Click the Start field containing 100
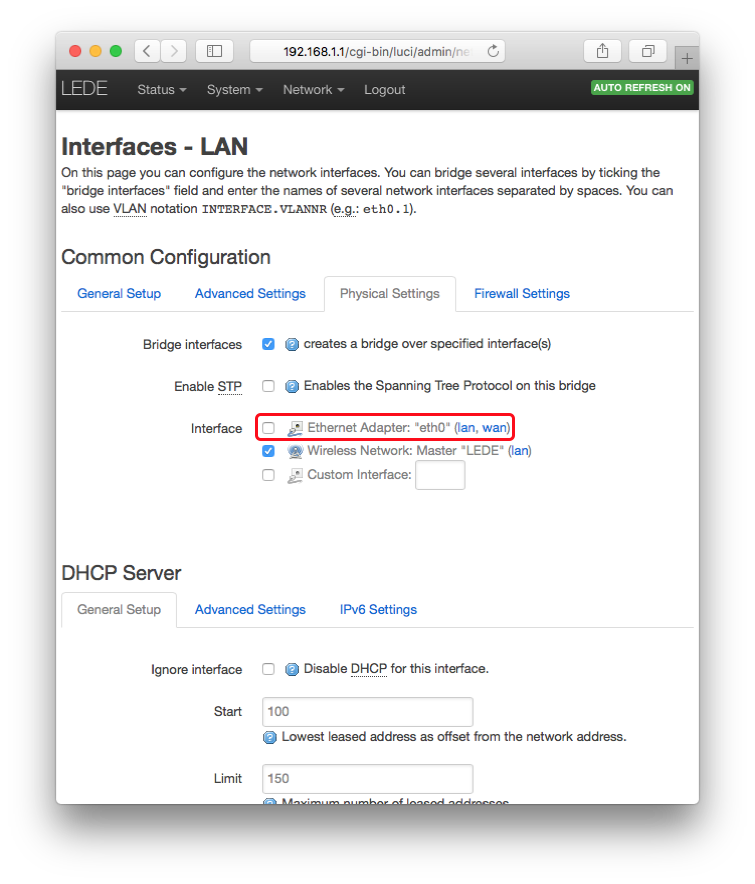 coord(367,712)
